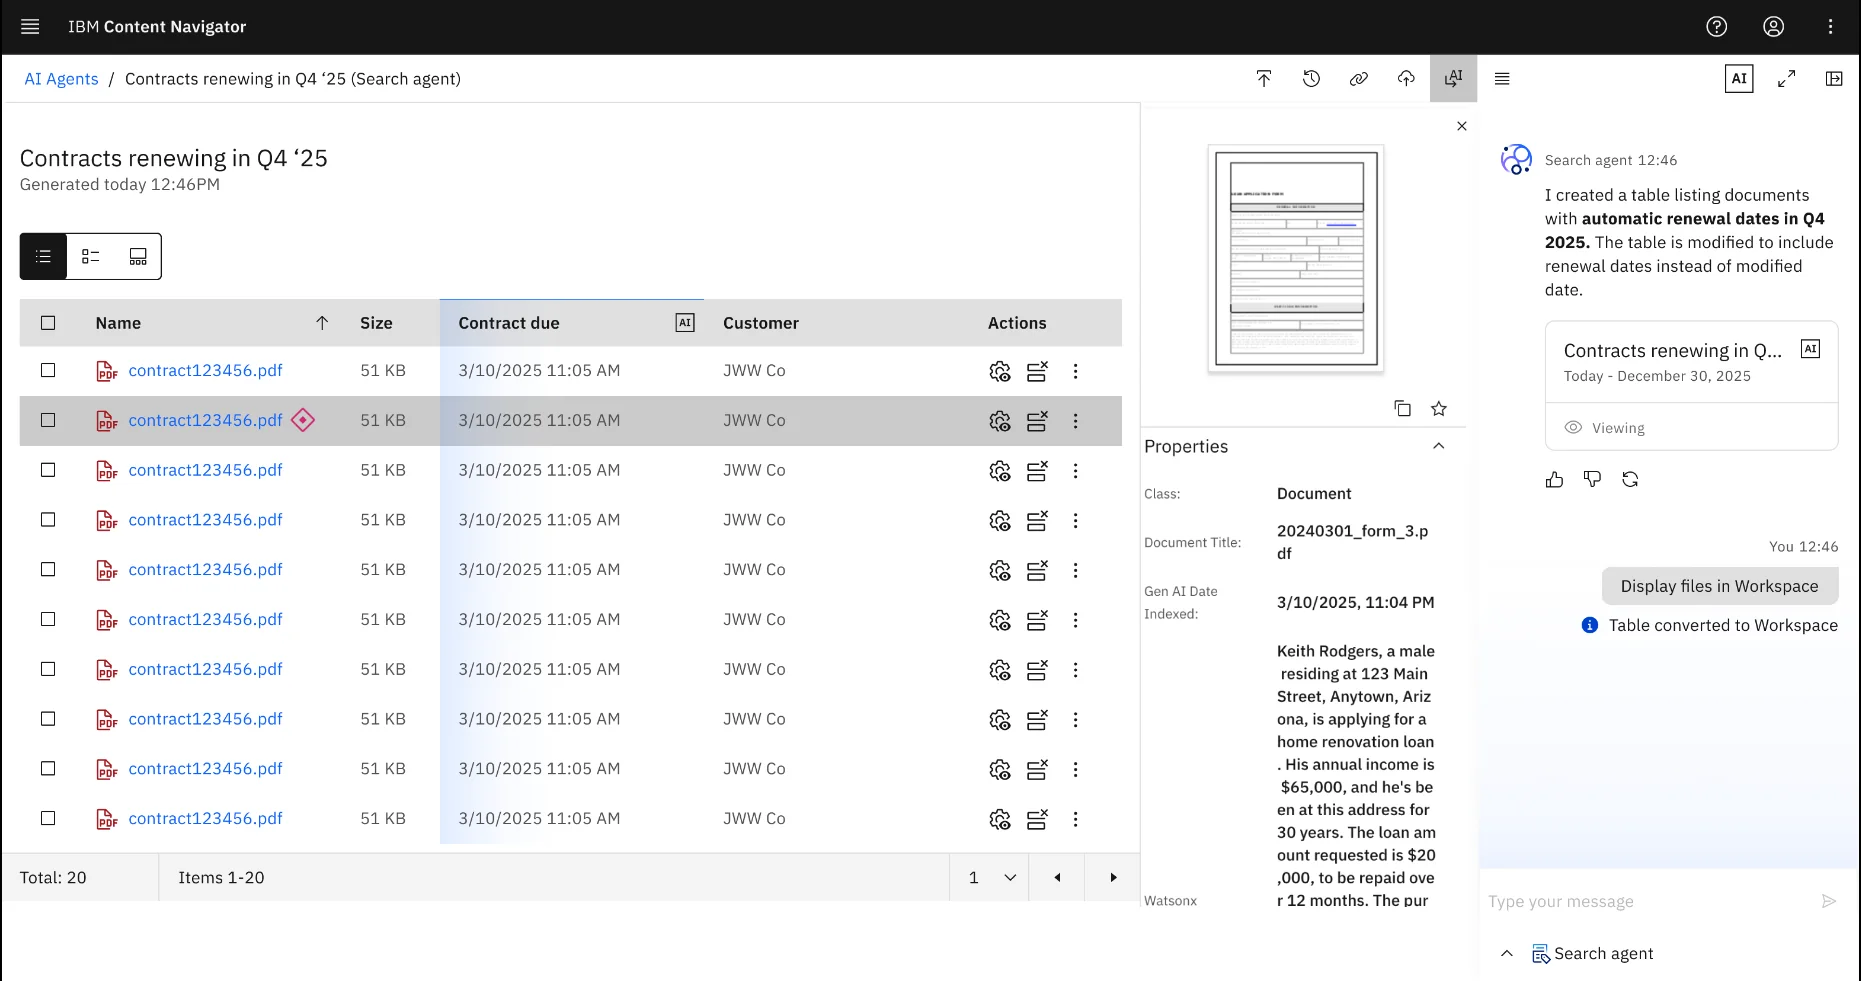Check the last visible row checkbox
Viewport: 1861px width, 981px height.
tap(48, 818)
